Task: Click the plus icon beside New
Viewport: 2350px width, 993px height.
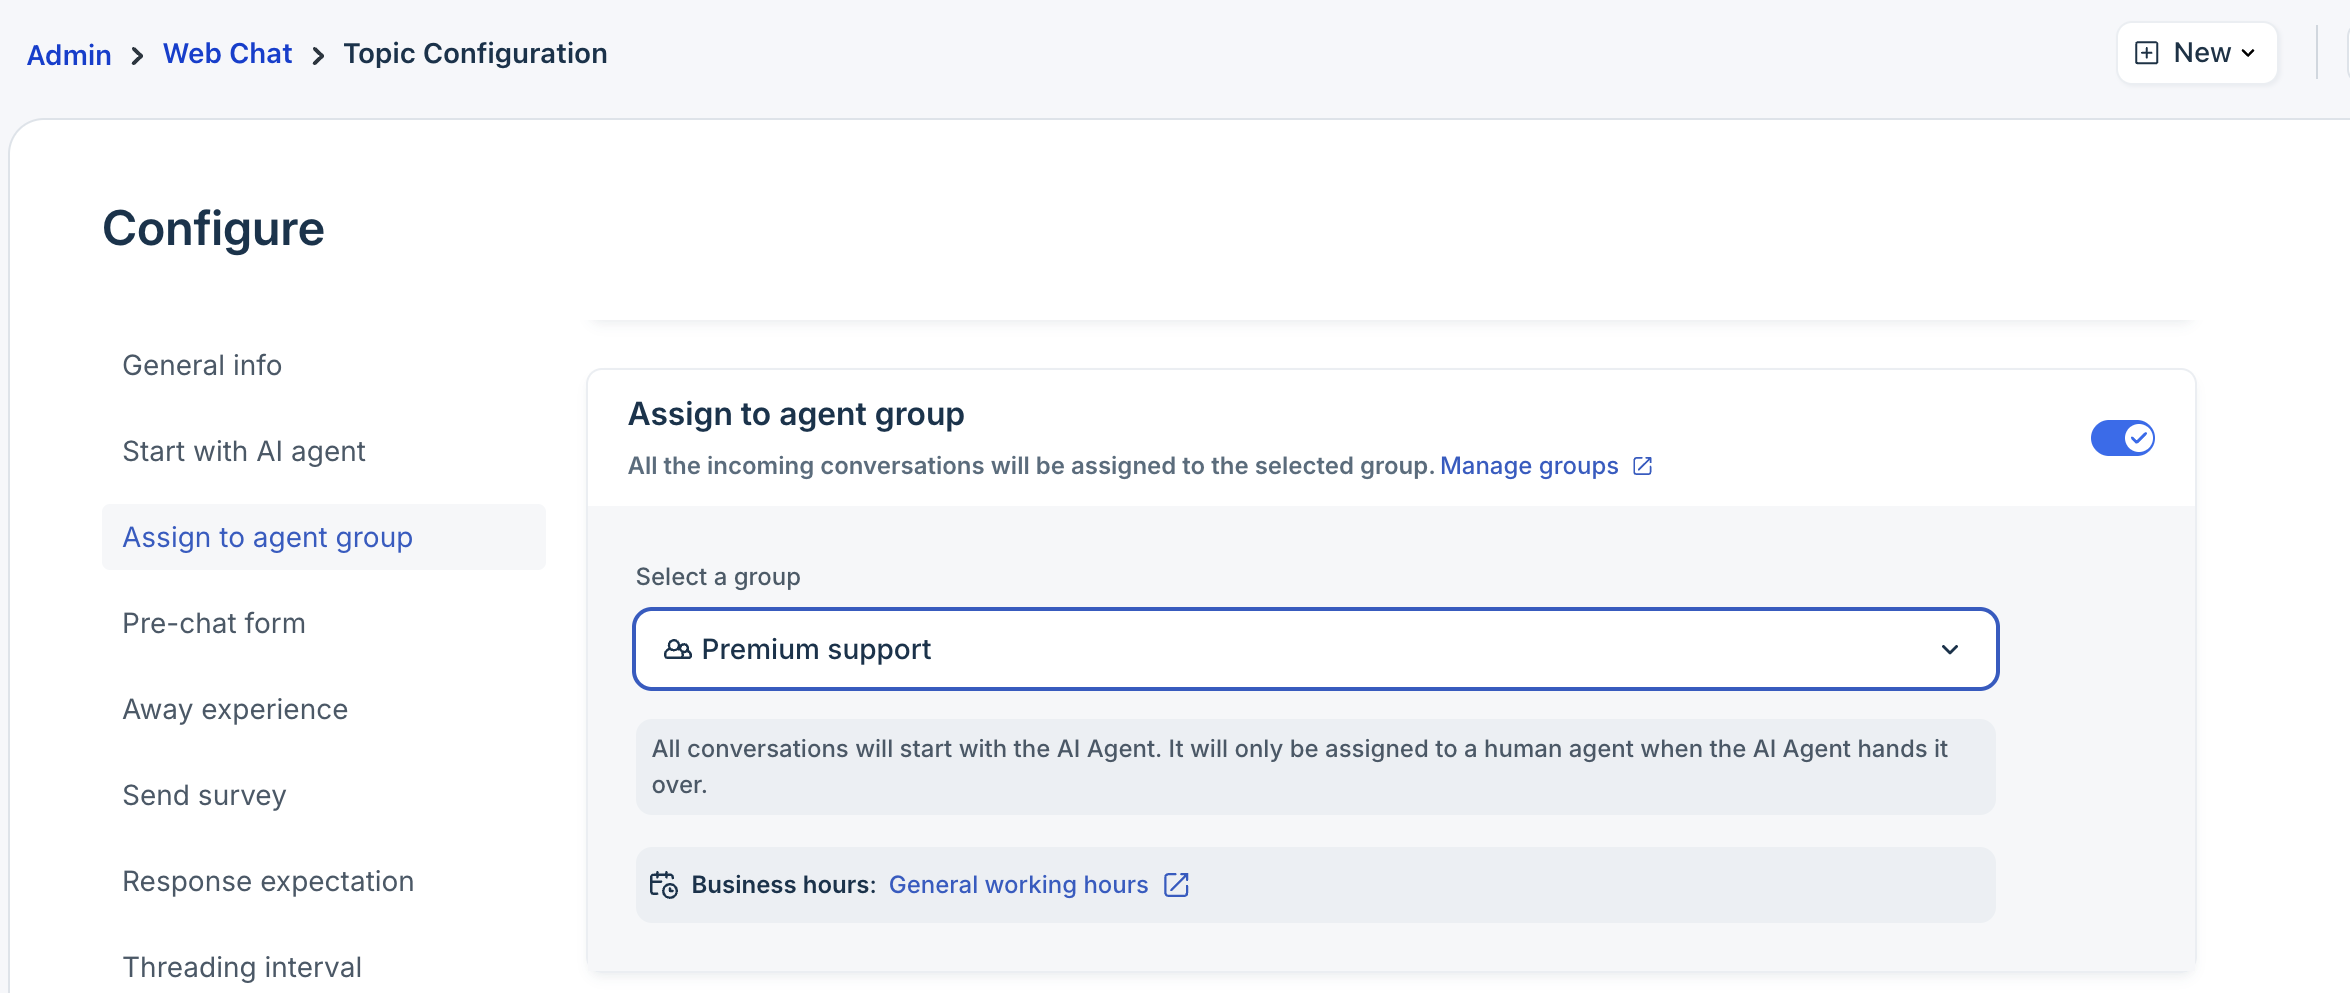Action: (x=2146, y=53)
